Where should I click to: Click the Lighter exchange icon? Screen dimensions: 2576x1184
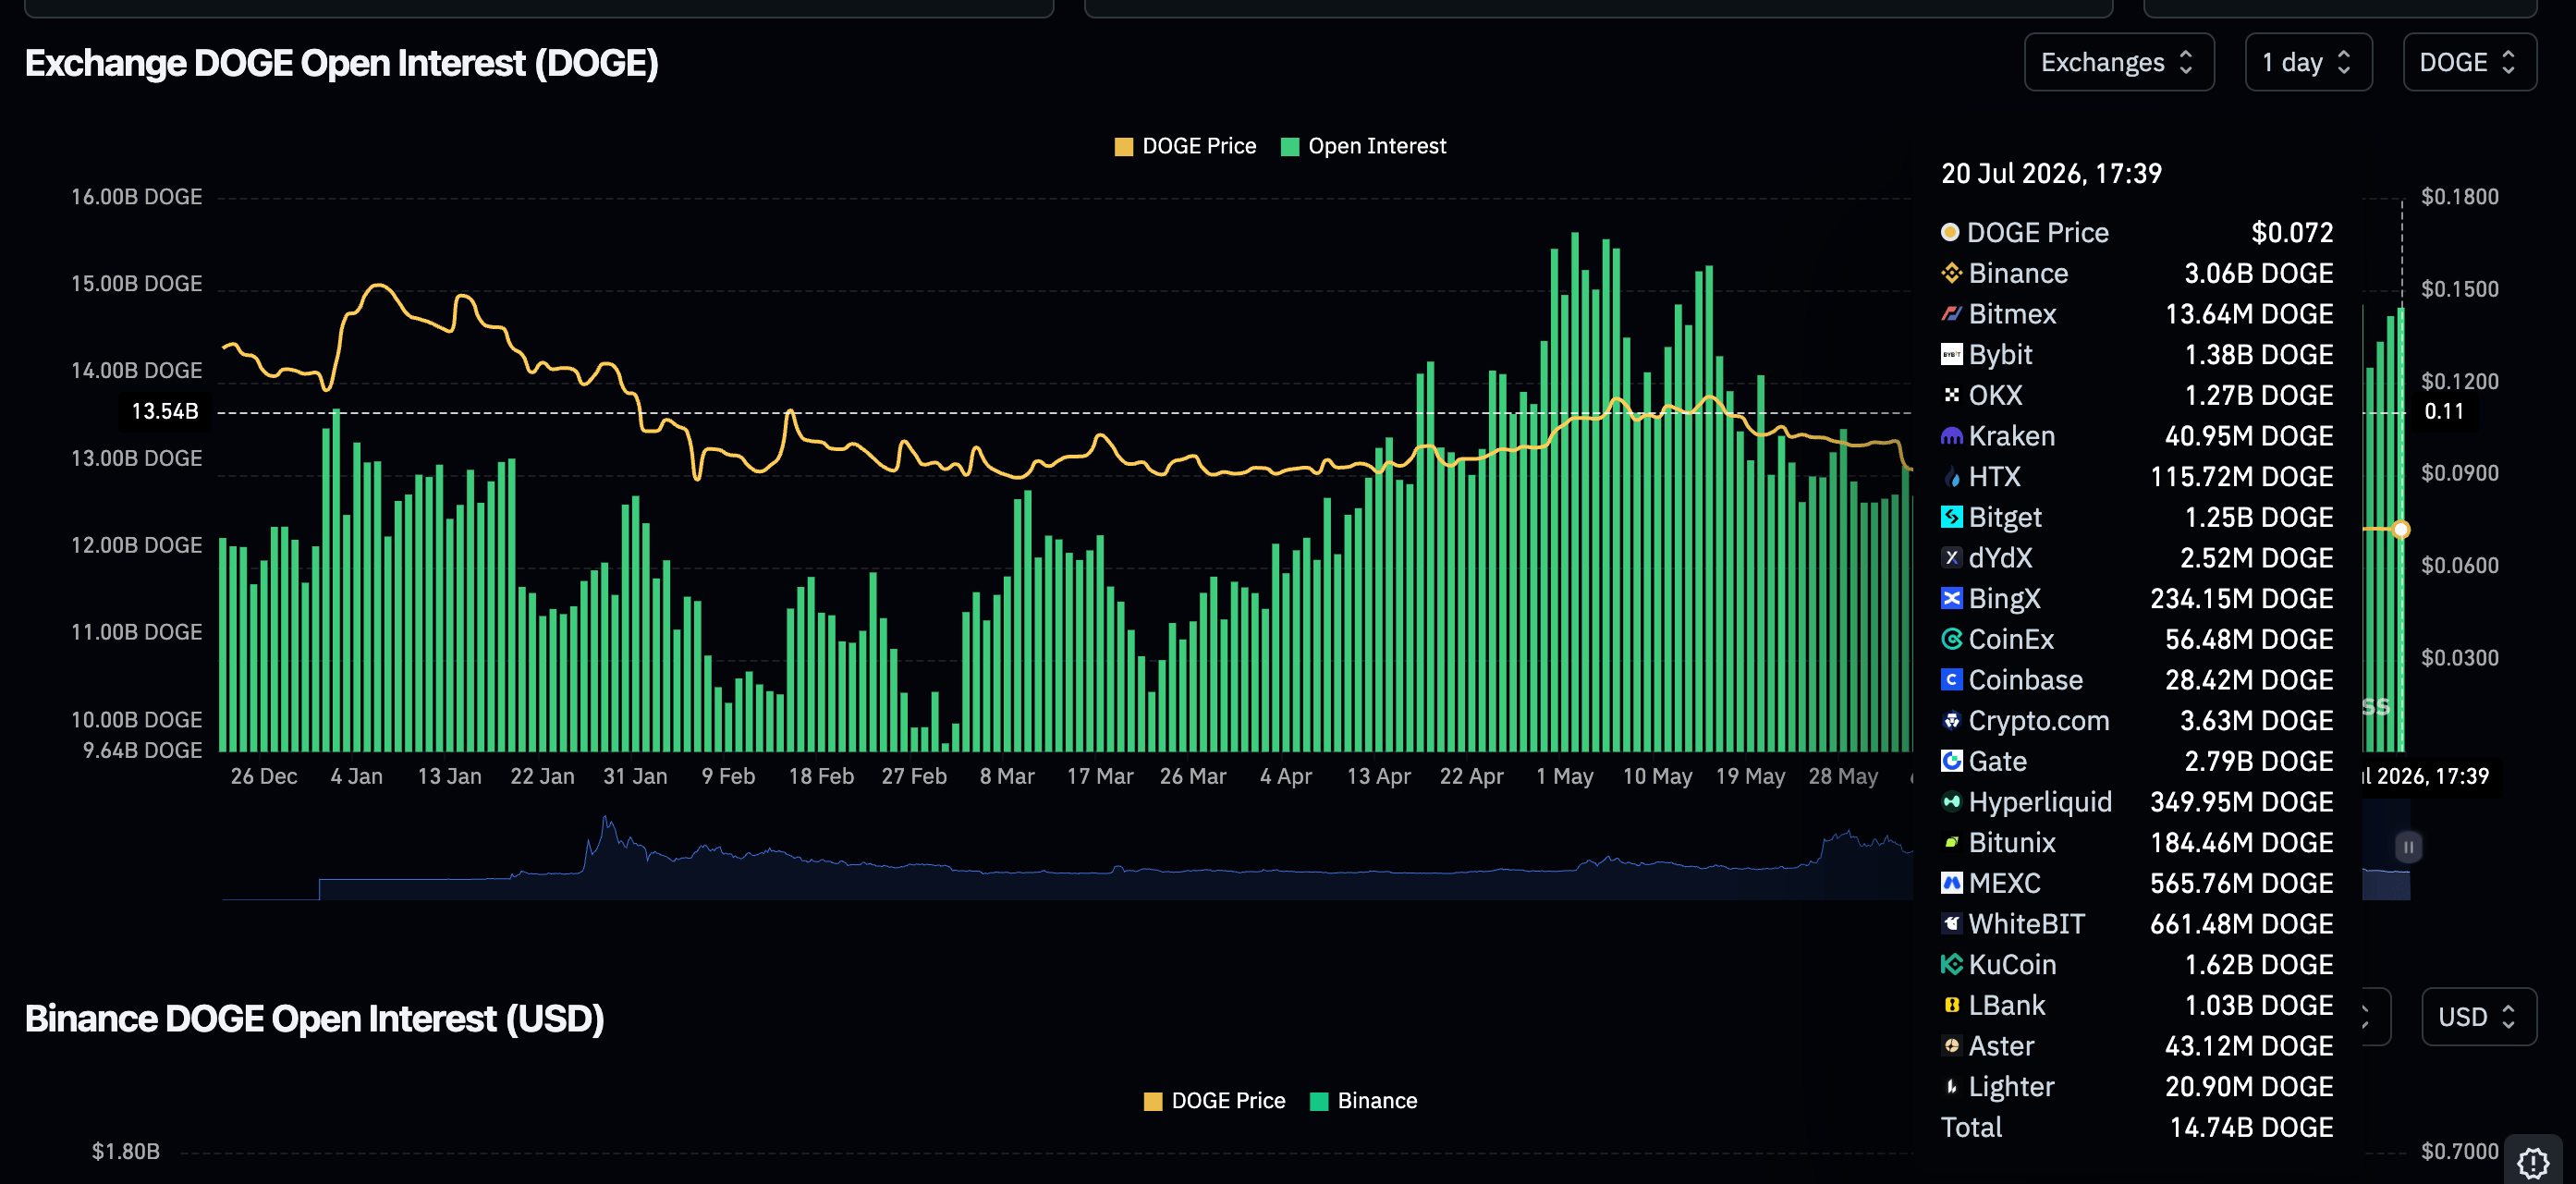point(1951,1087)
